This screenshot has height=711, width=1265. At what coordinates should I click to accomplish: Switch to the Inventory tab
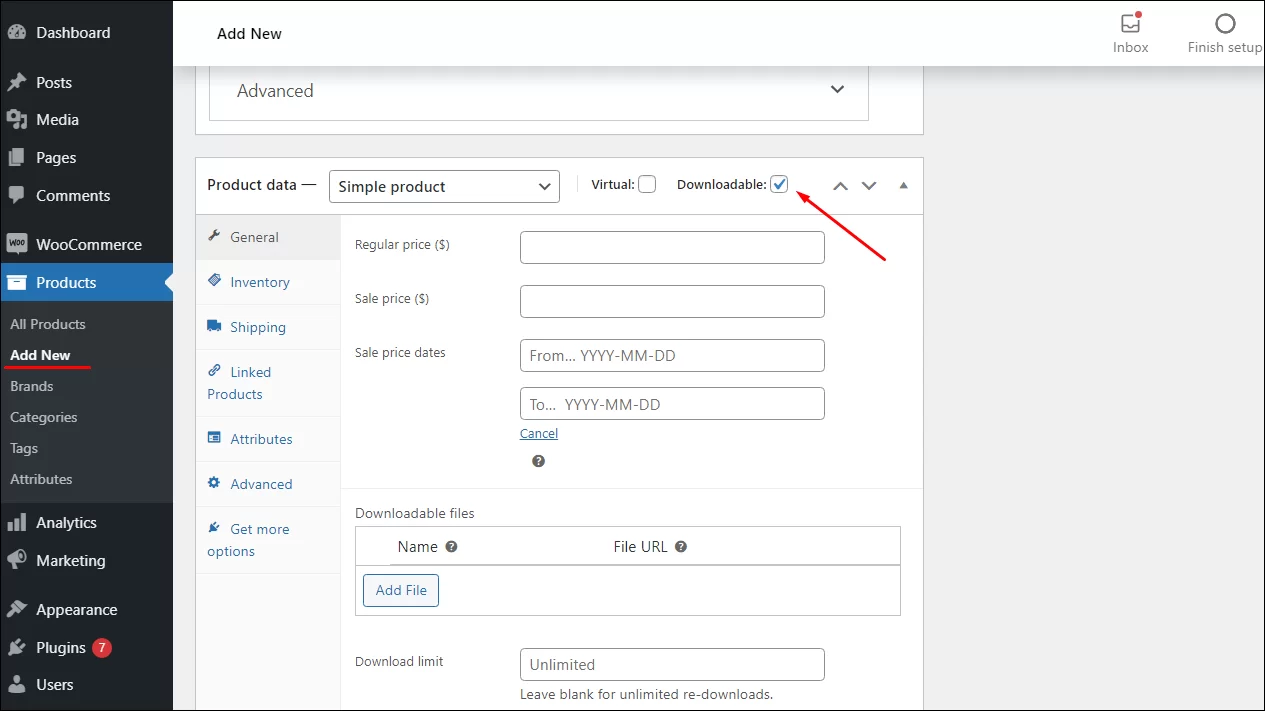[x=257, y=282]
